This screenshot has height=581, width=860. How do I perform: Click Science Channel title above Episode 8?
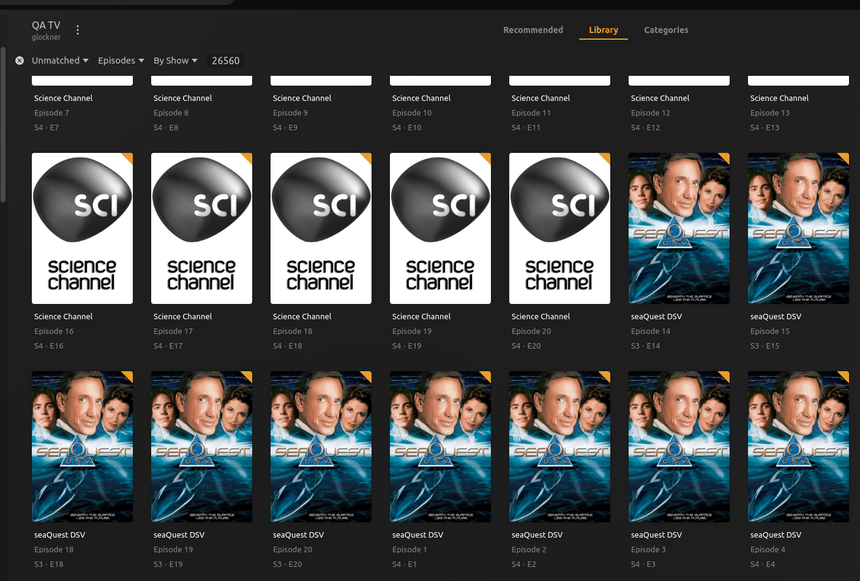[x=183, y=98]
